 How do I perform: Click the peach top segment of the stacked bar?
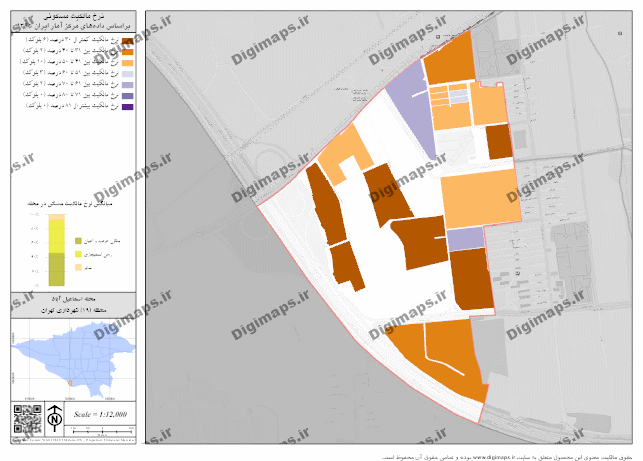pos(57,217)
